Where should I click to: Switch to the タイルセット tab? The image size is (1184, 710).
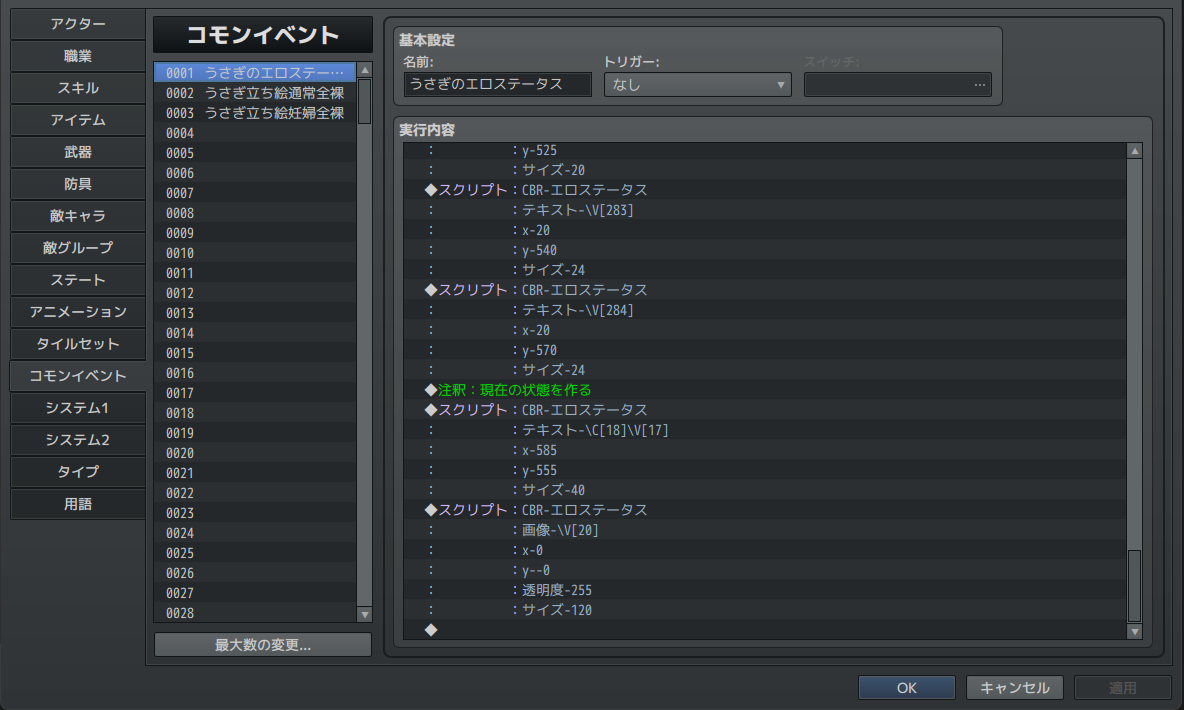pyautogui.click(x=78, y=344)
